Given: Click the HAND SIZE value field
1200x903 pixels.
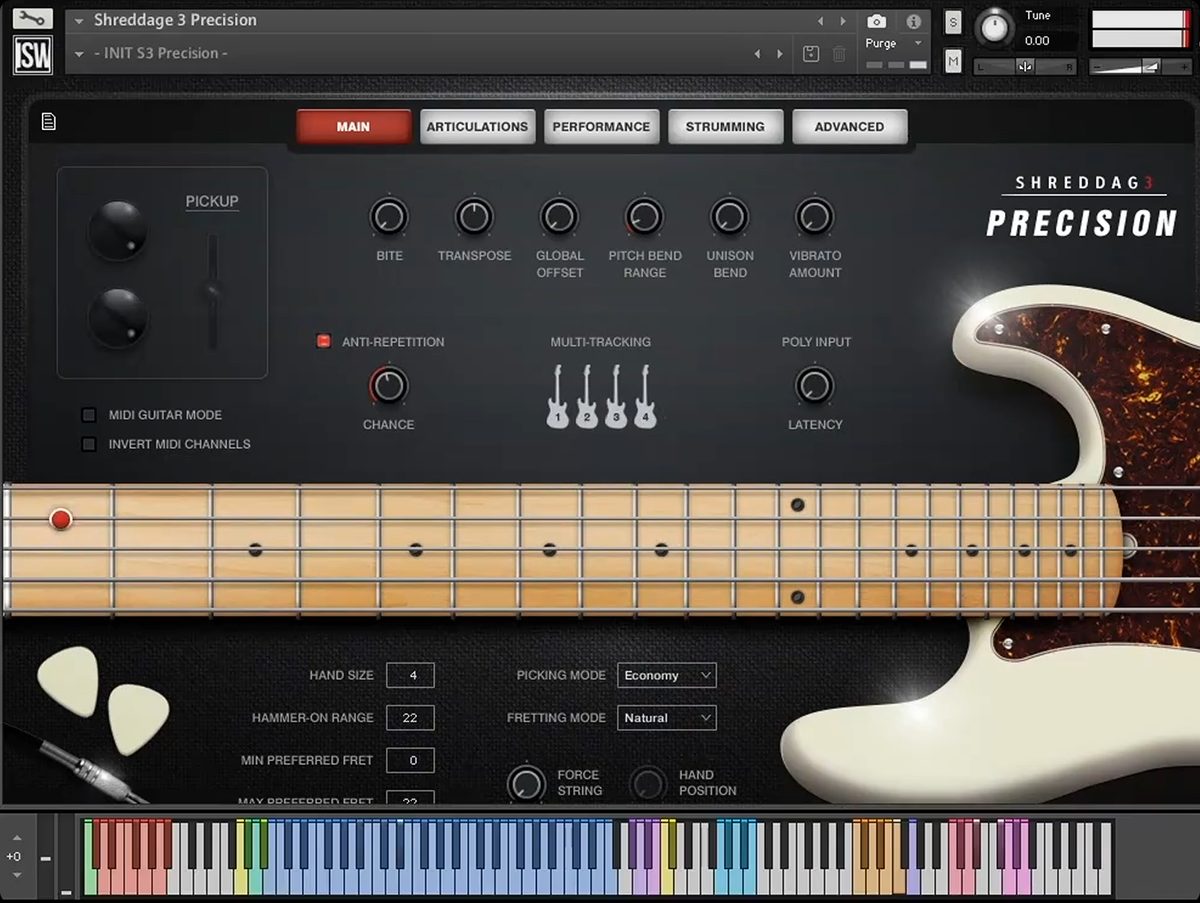Looking at the screenshot, I should tap(410, 675).
